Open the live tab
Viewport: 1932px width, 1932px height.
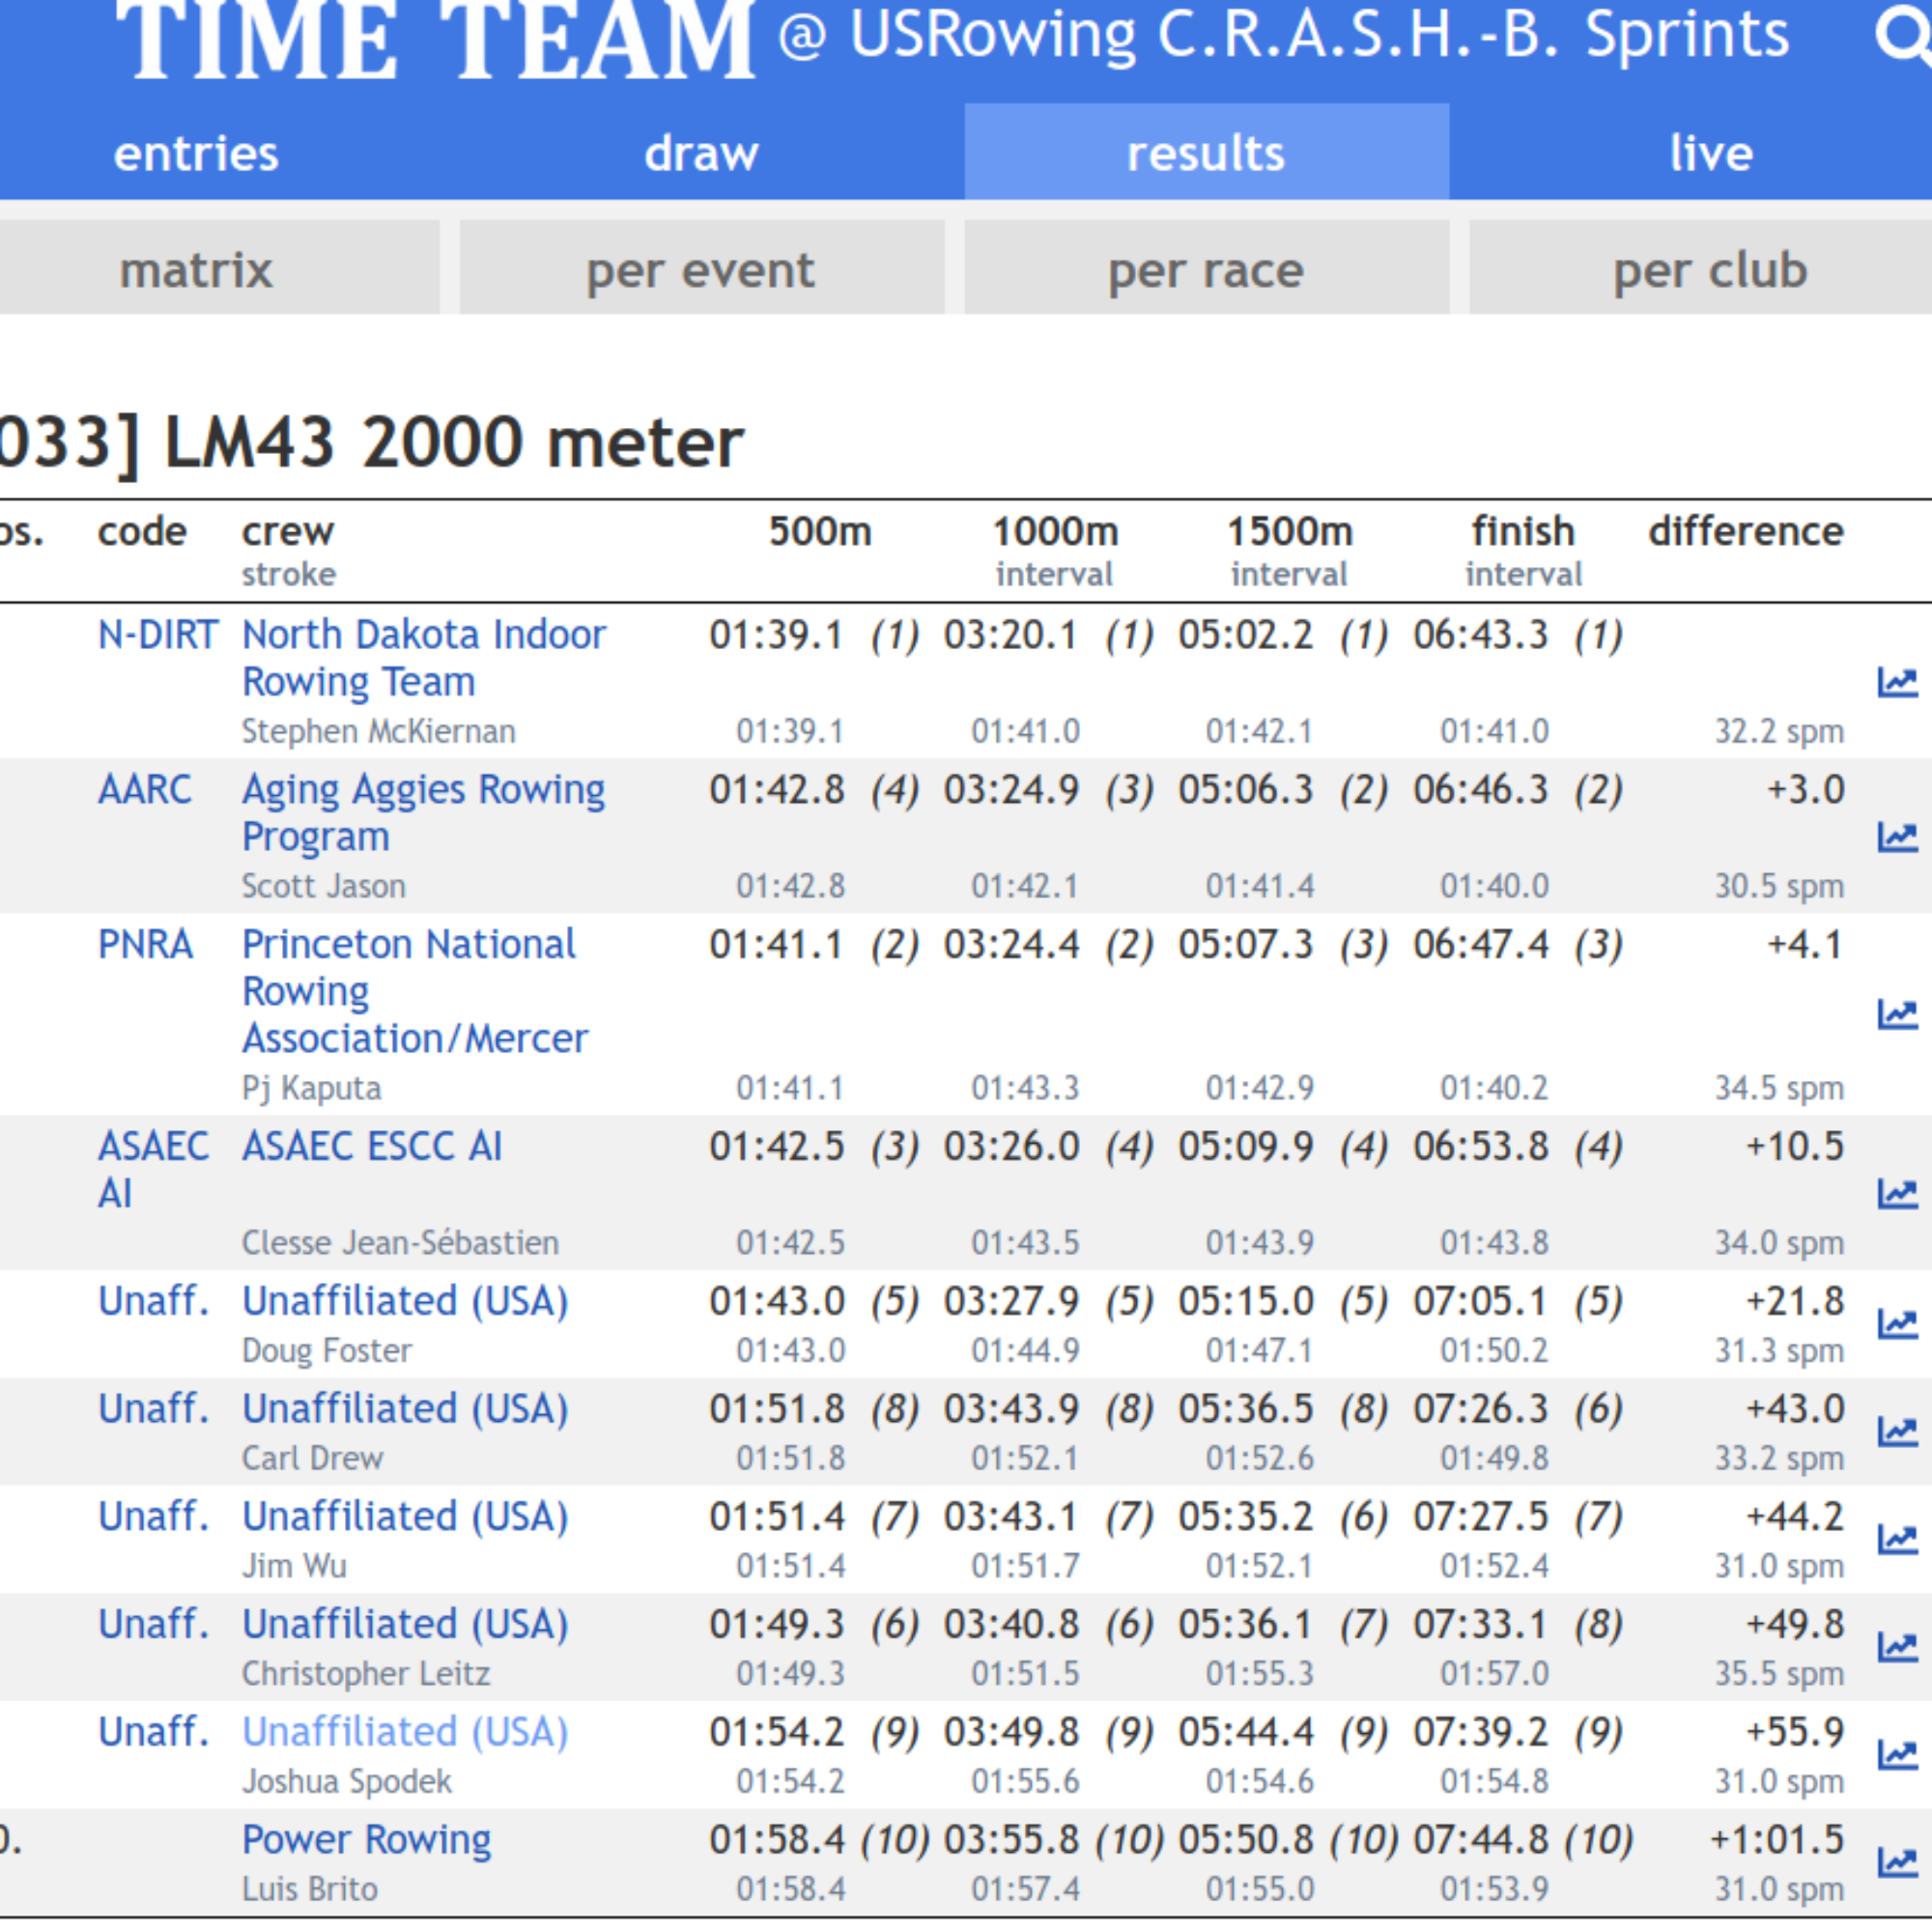pyautogui.click(x=1711, y=153)
